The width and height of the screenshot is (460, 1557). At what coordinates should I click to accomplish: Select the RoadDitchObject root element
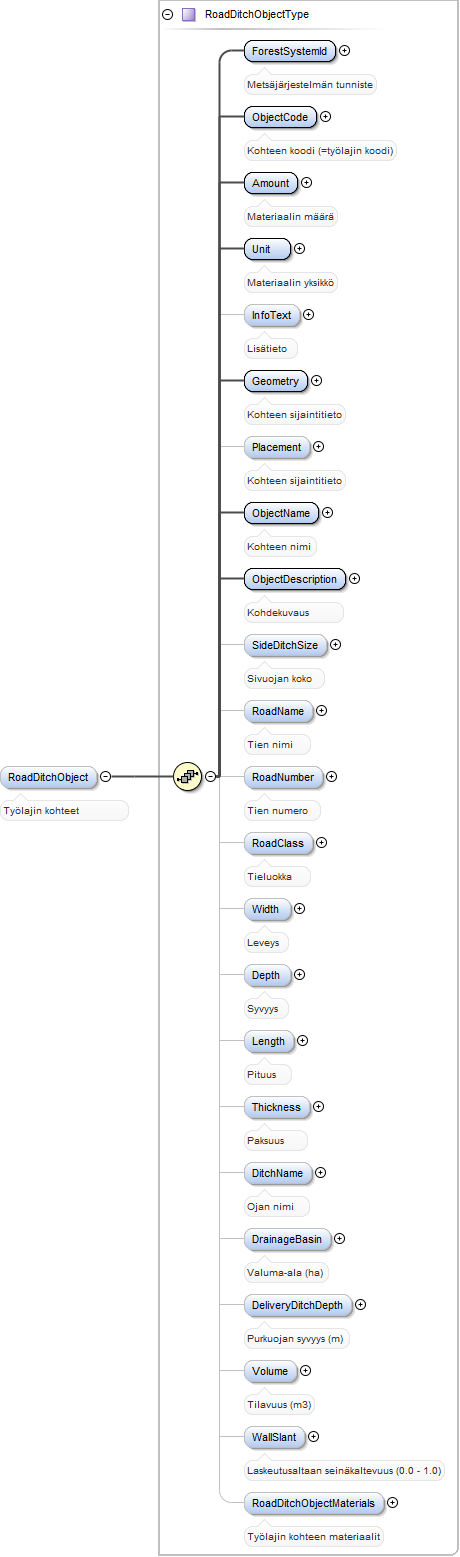[x=48, y=776]
